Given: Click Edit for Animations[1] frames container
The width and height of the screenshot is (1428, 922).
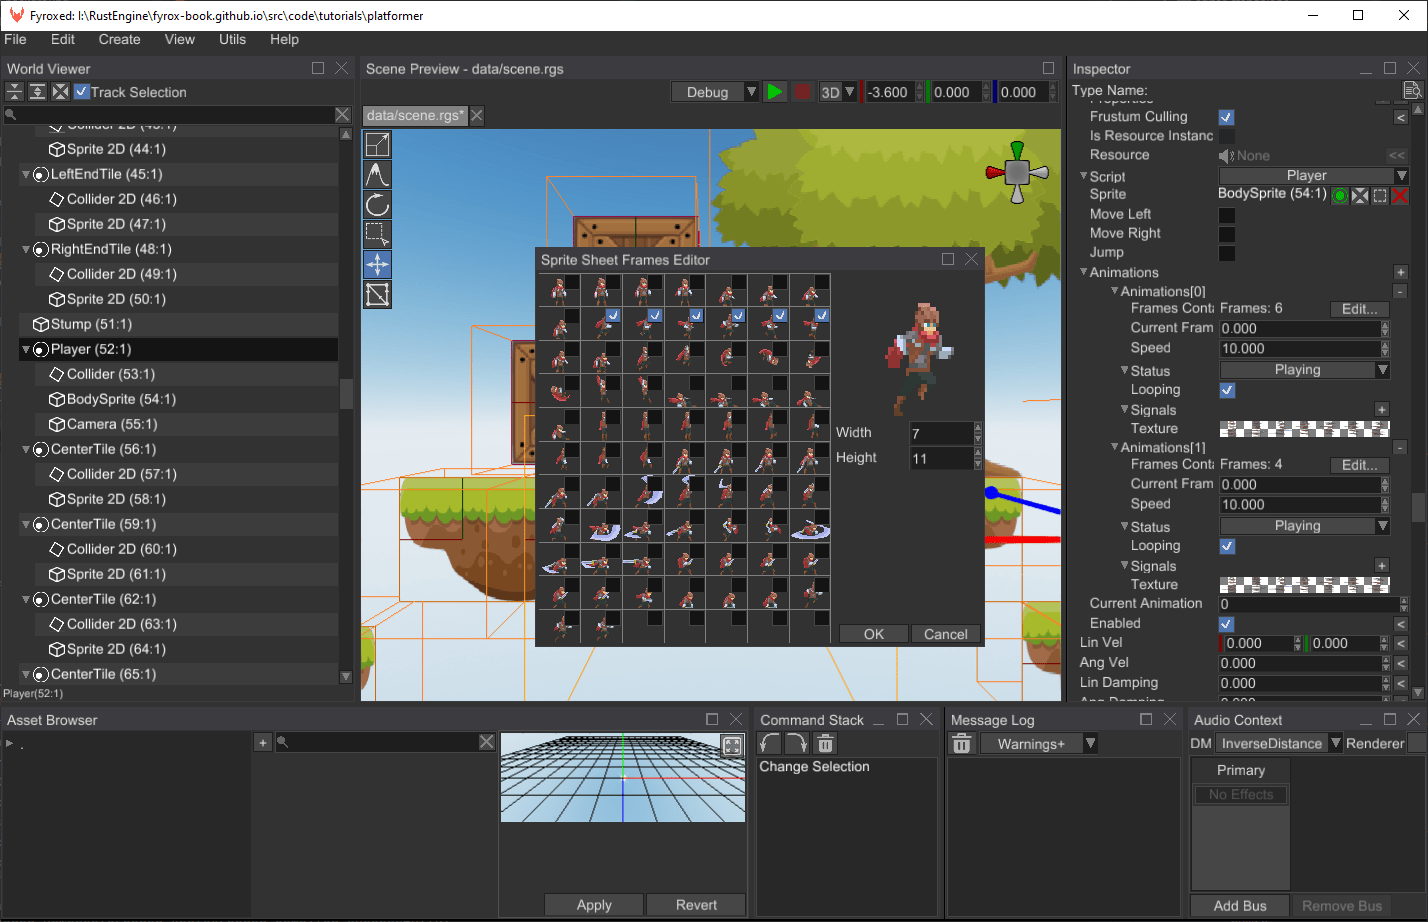Looking at the screenshot, I should [1360, 465].
